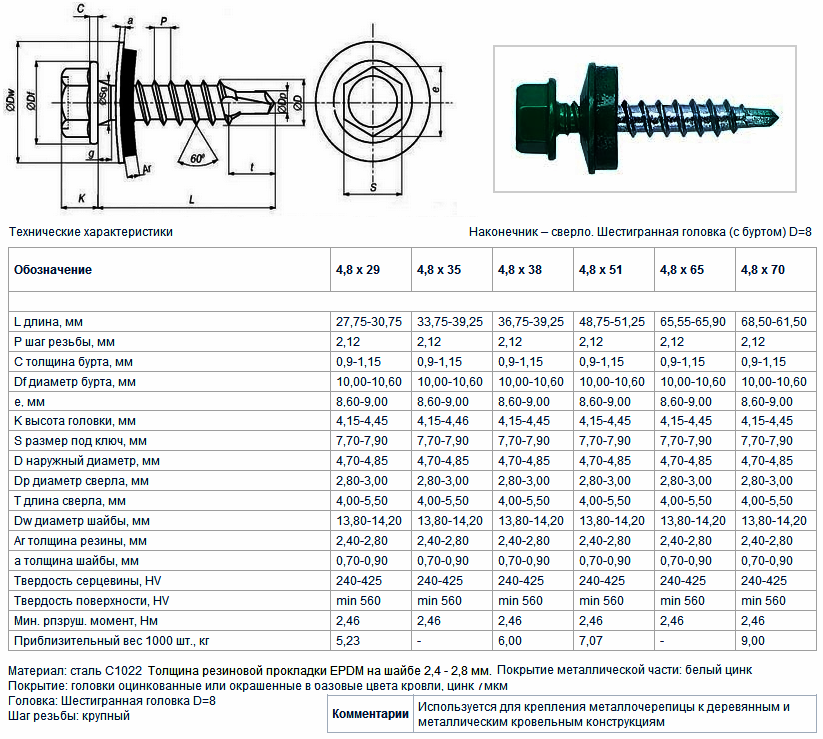Click the 'Технические характеристики' heading

coord(90,232)
